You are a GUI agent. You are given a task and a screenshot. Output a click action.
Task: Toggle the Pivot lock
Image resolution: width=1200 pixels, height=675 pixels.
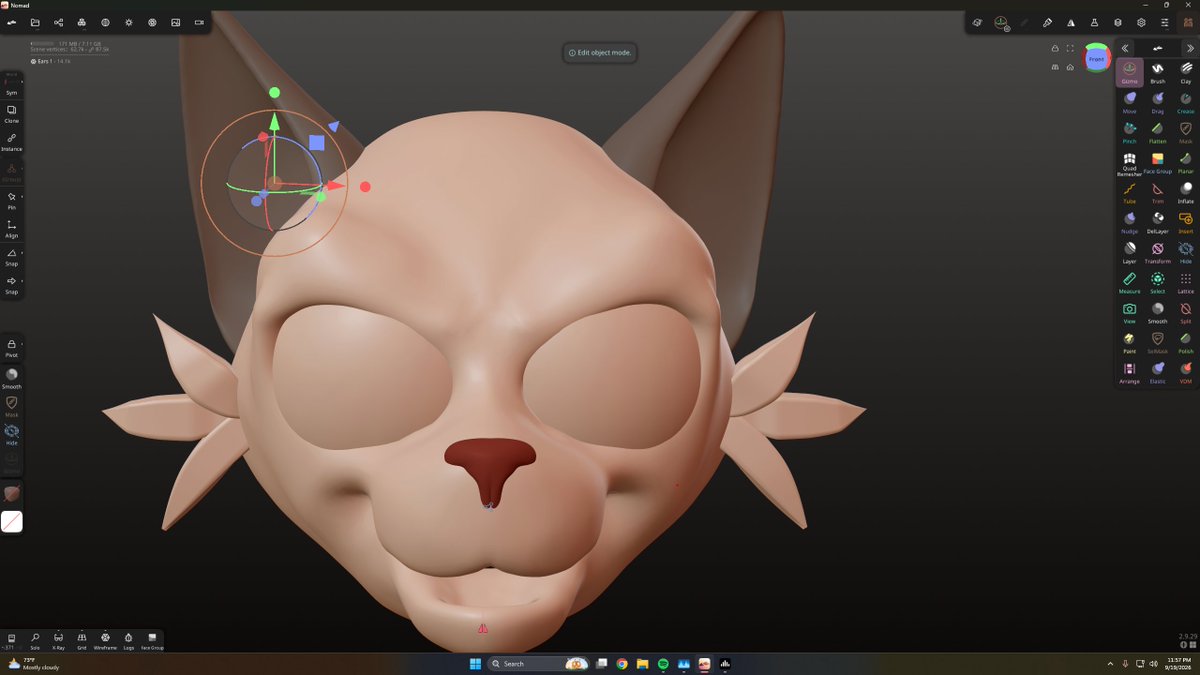click(12, 347)
